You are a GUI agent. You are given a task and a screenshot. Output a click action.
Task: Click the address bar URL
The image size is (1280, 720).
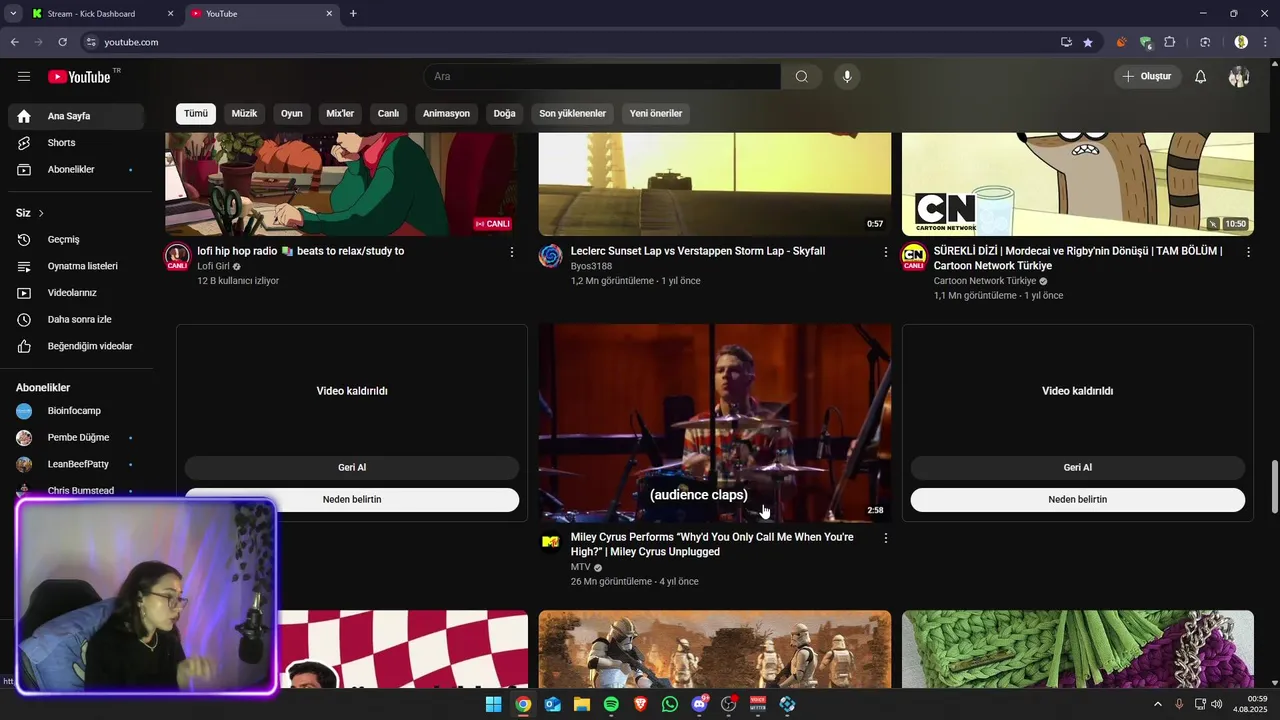point(132,42)
